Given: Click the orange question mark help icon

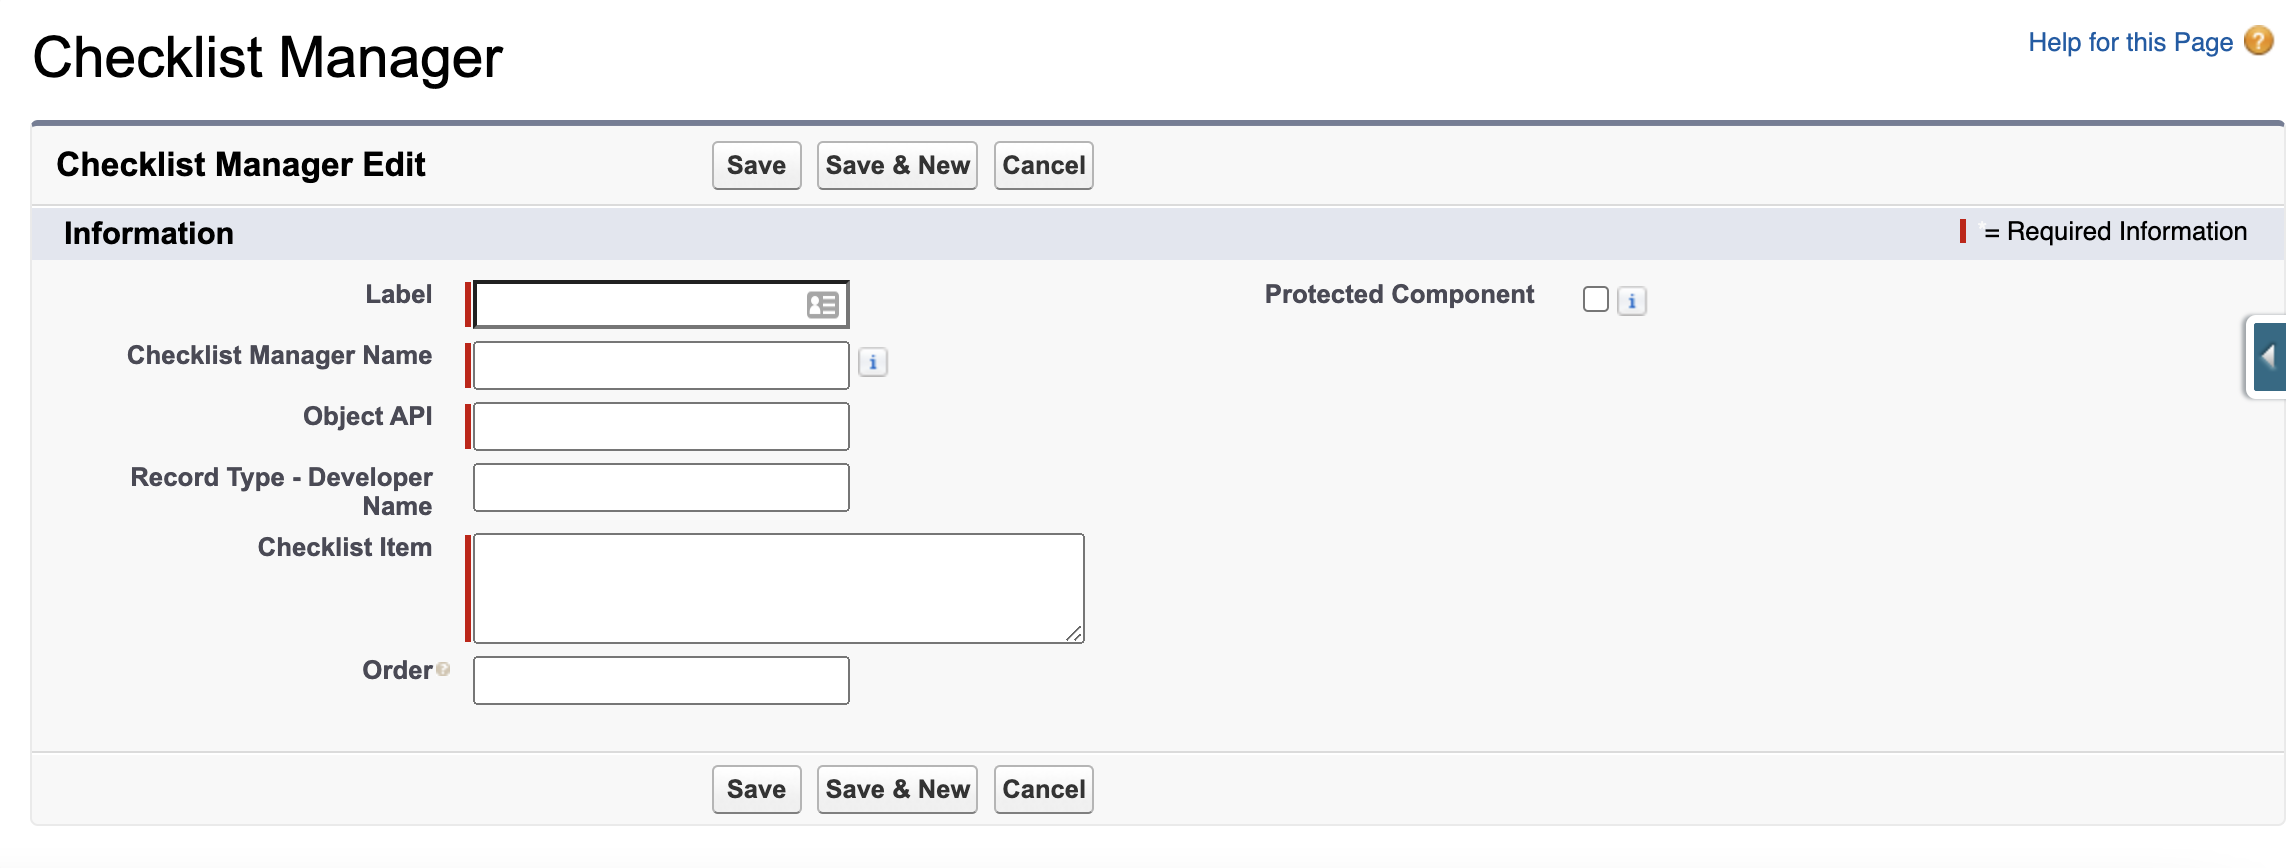Looking at the screenshot, I should click(x=2258, y=41).
